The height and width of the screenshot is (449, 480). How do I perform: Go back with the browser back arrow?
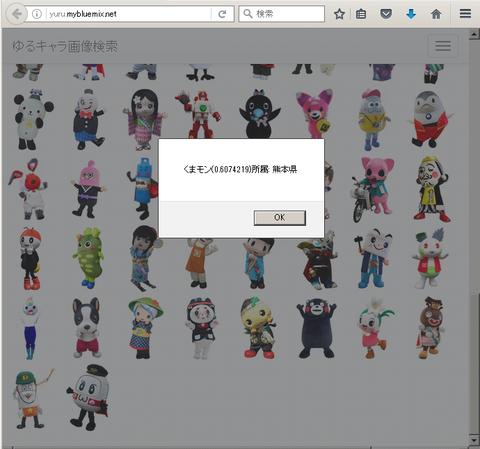(16, 14)
